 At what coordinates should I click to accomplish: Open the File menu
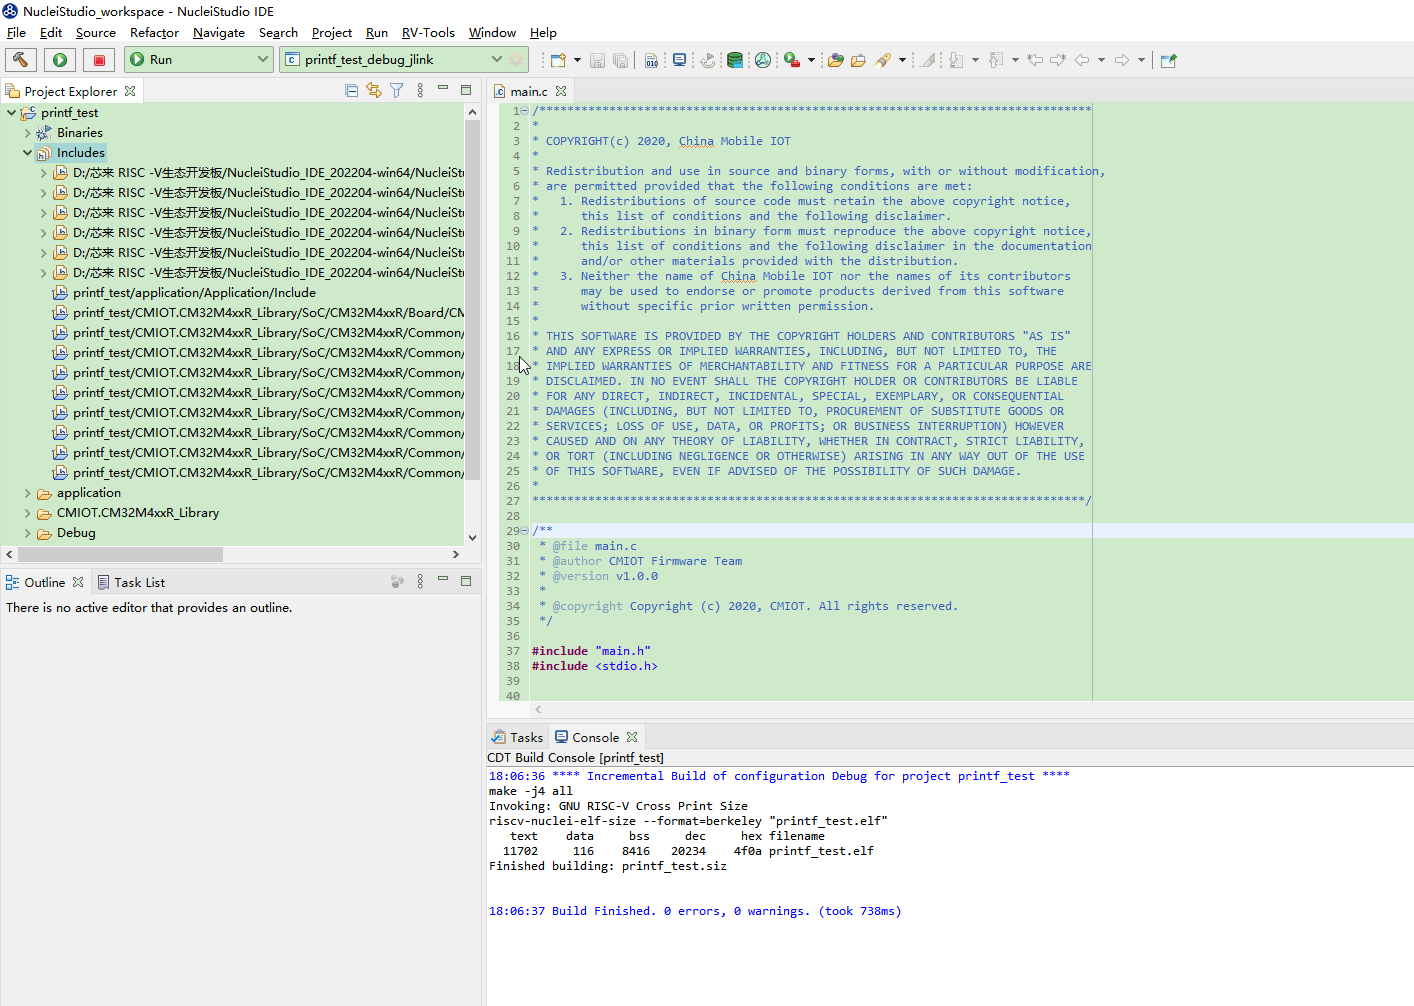(x=16, y=33)
